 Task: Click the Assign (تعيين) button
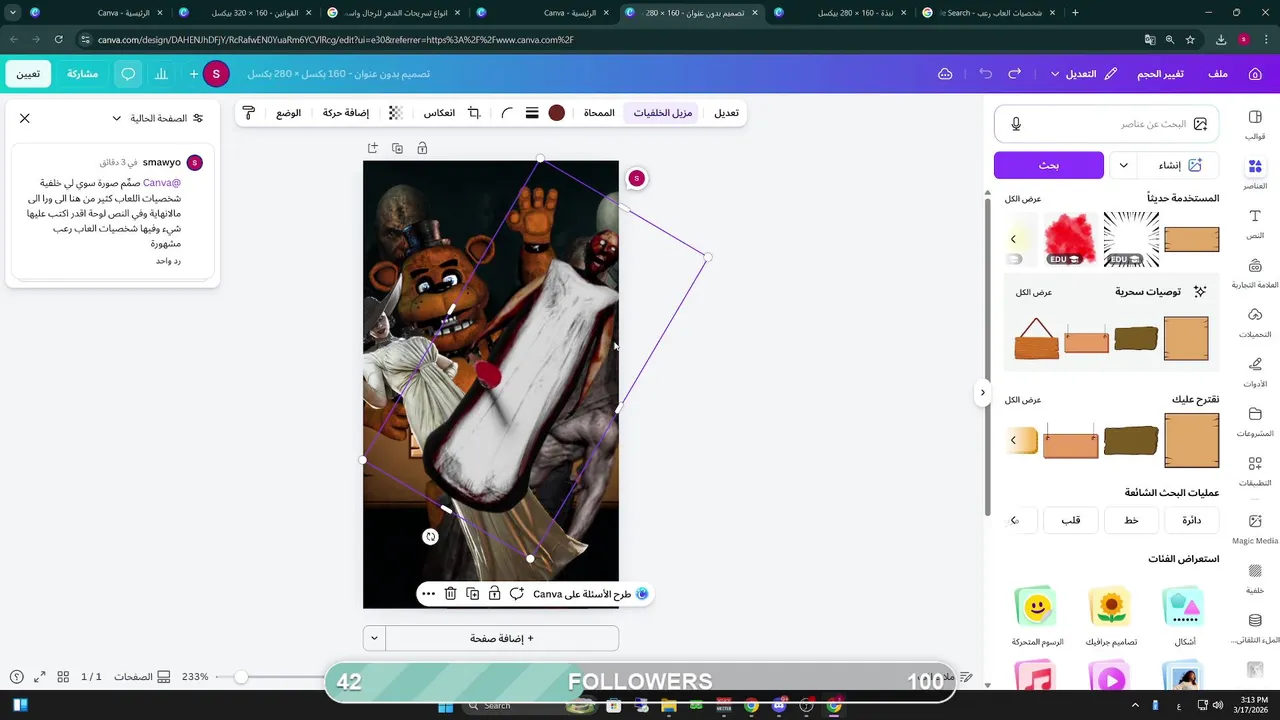coord(28,74)
